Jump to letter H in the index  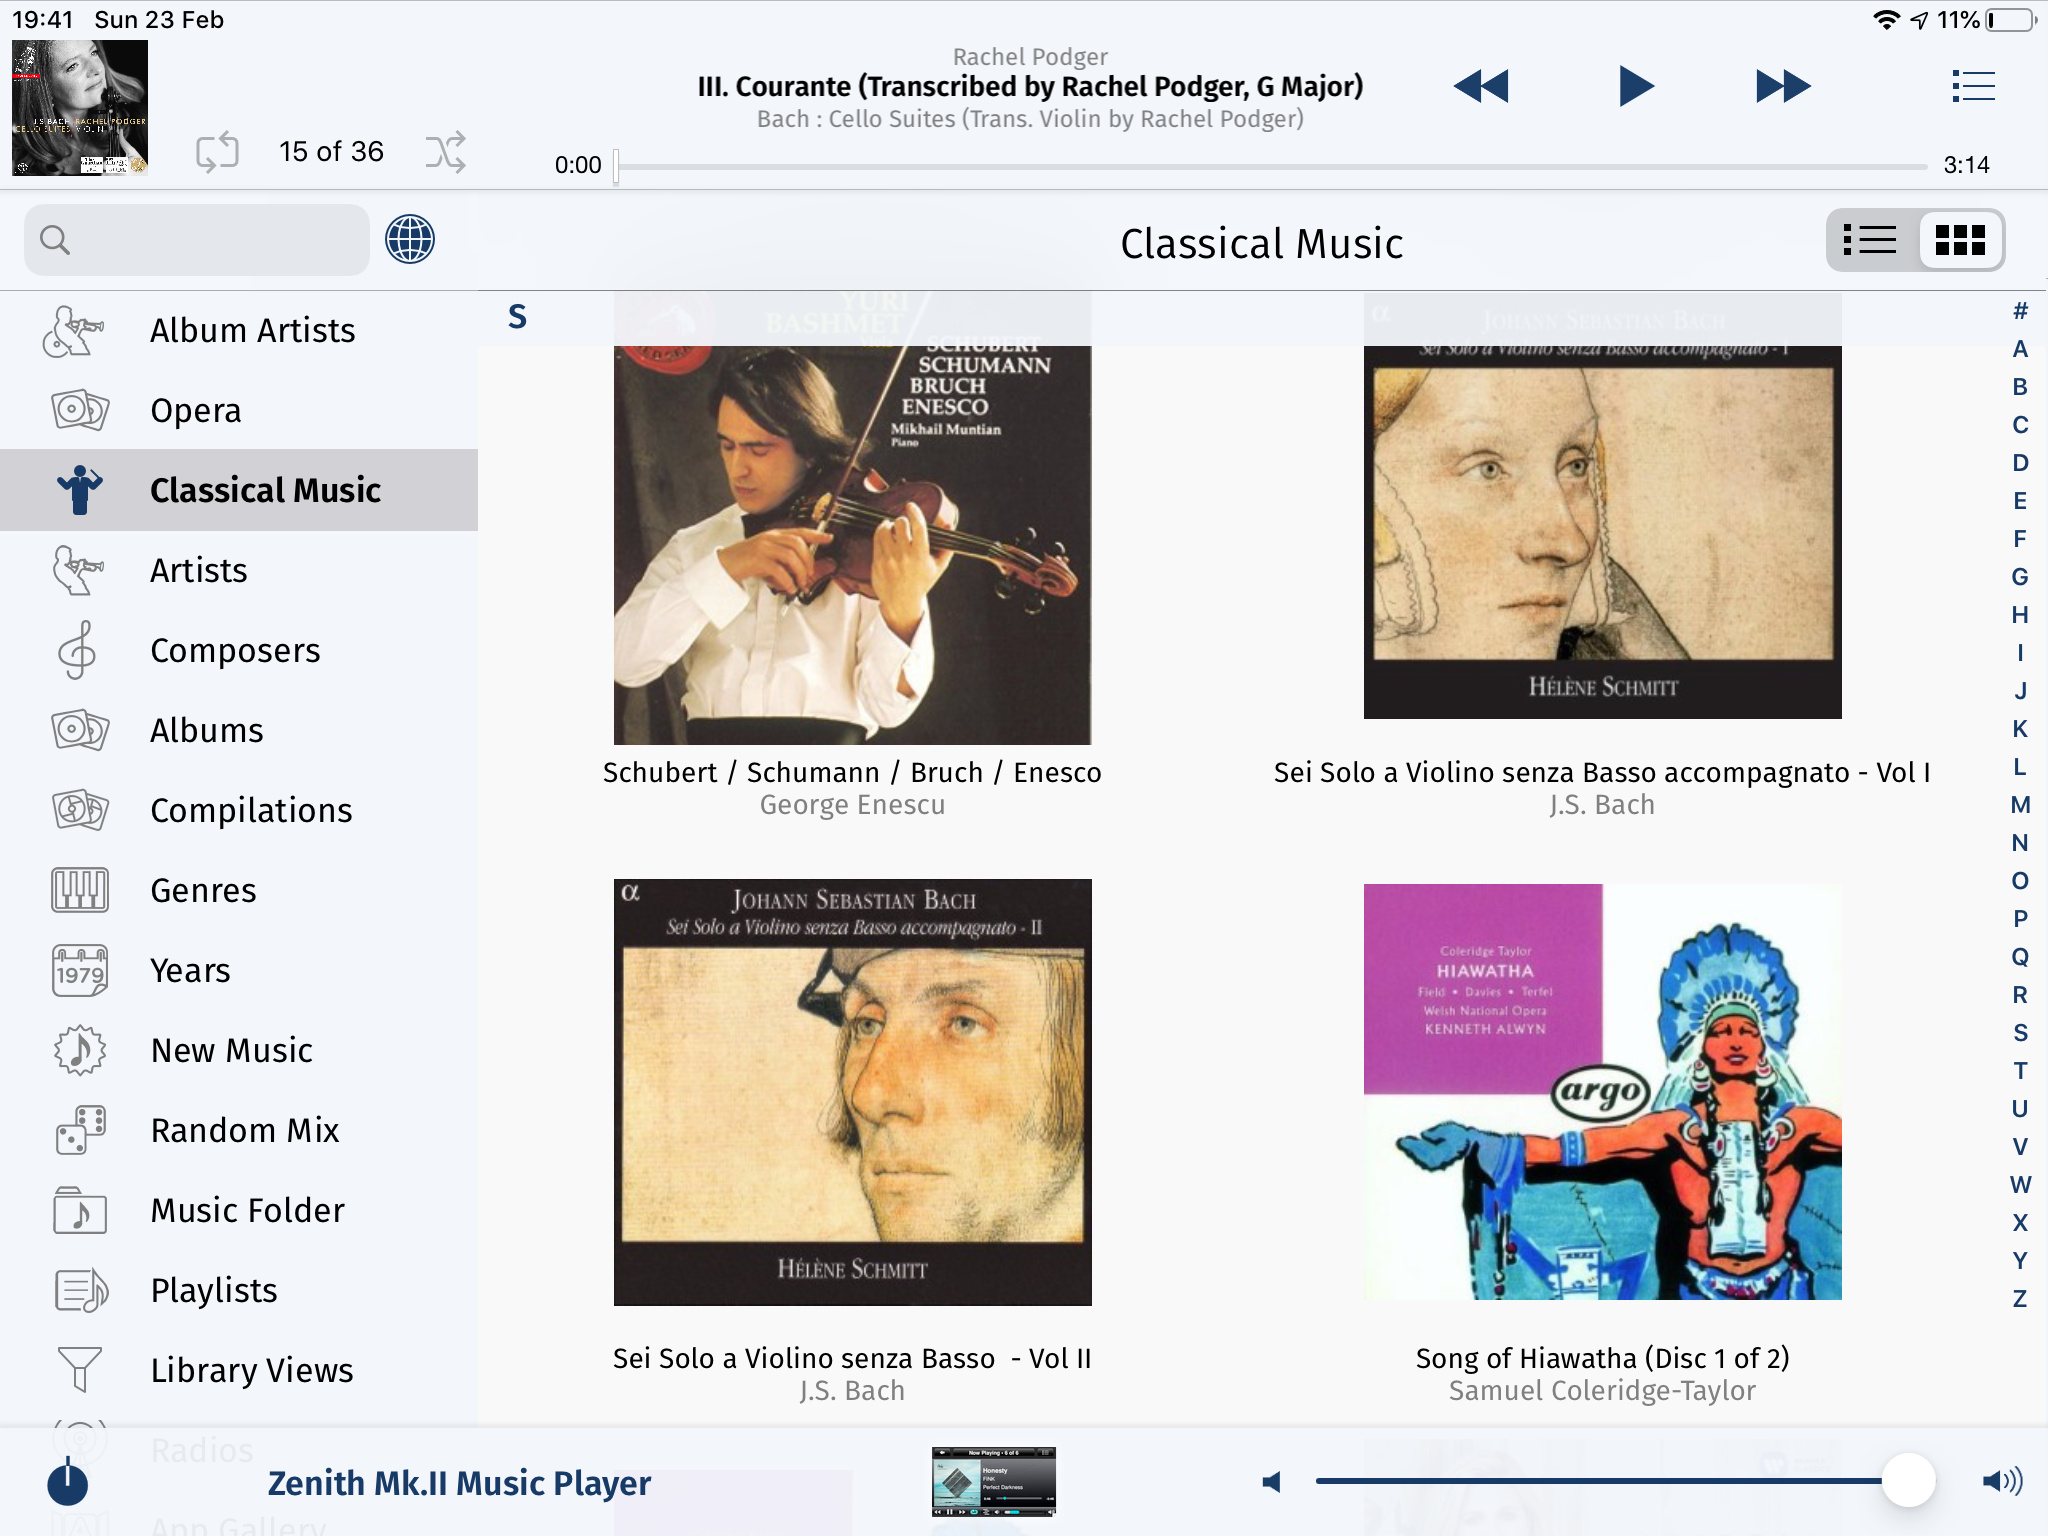(2020, 615)
